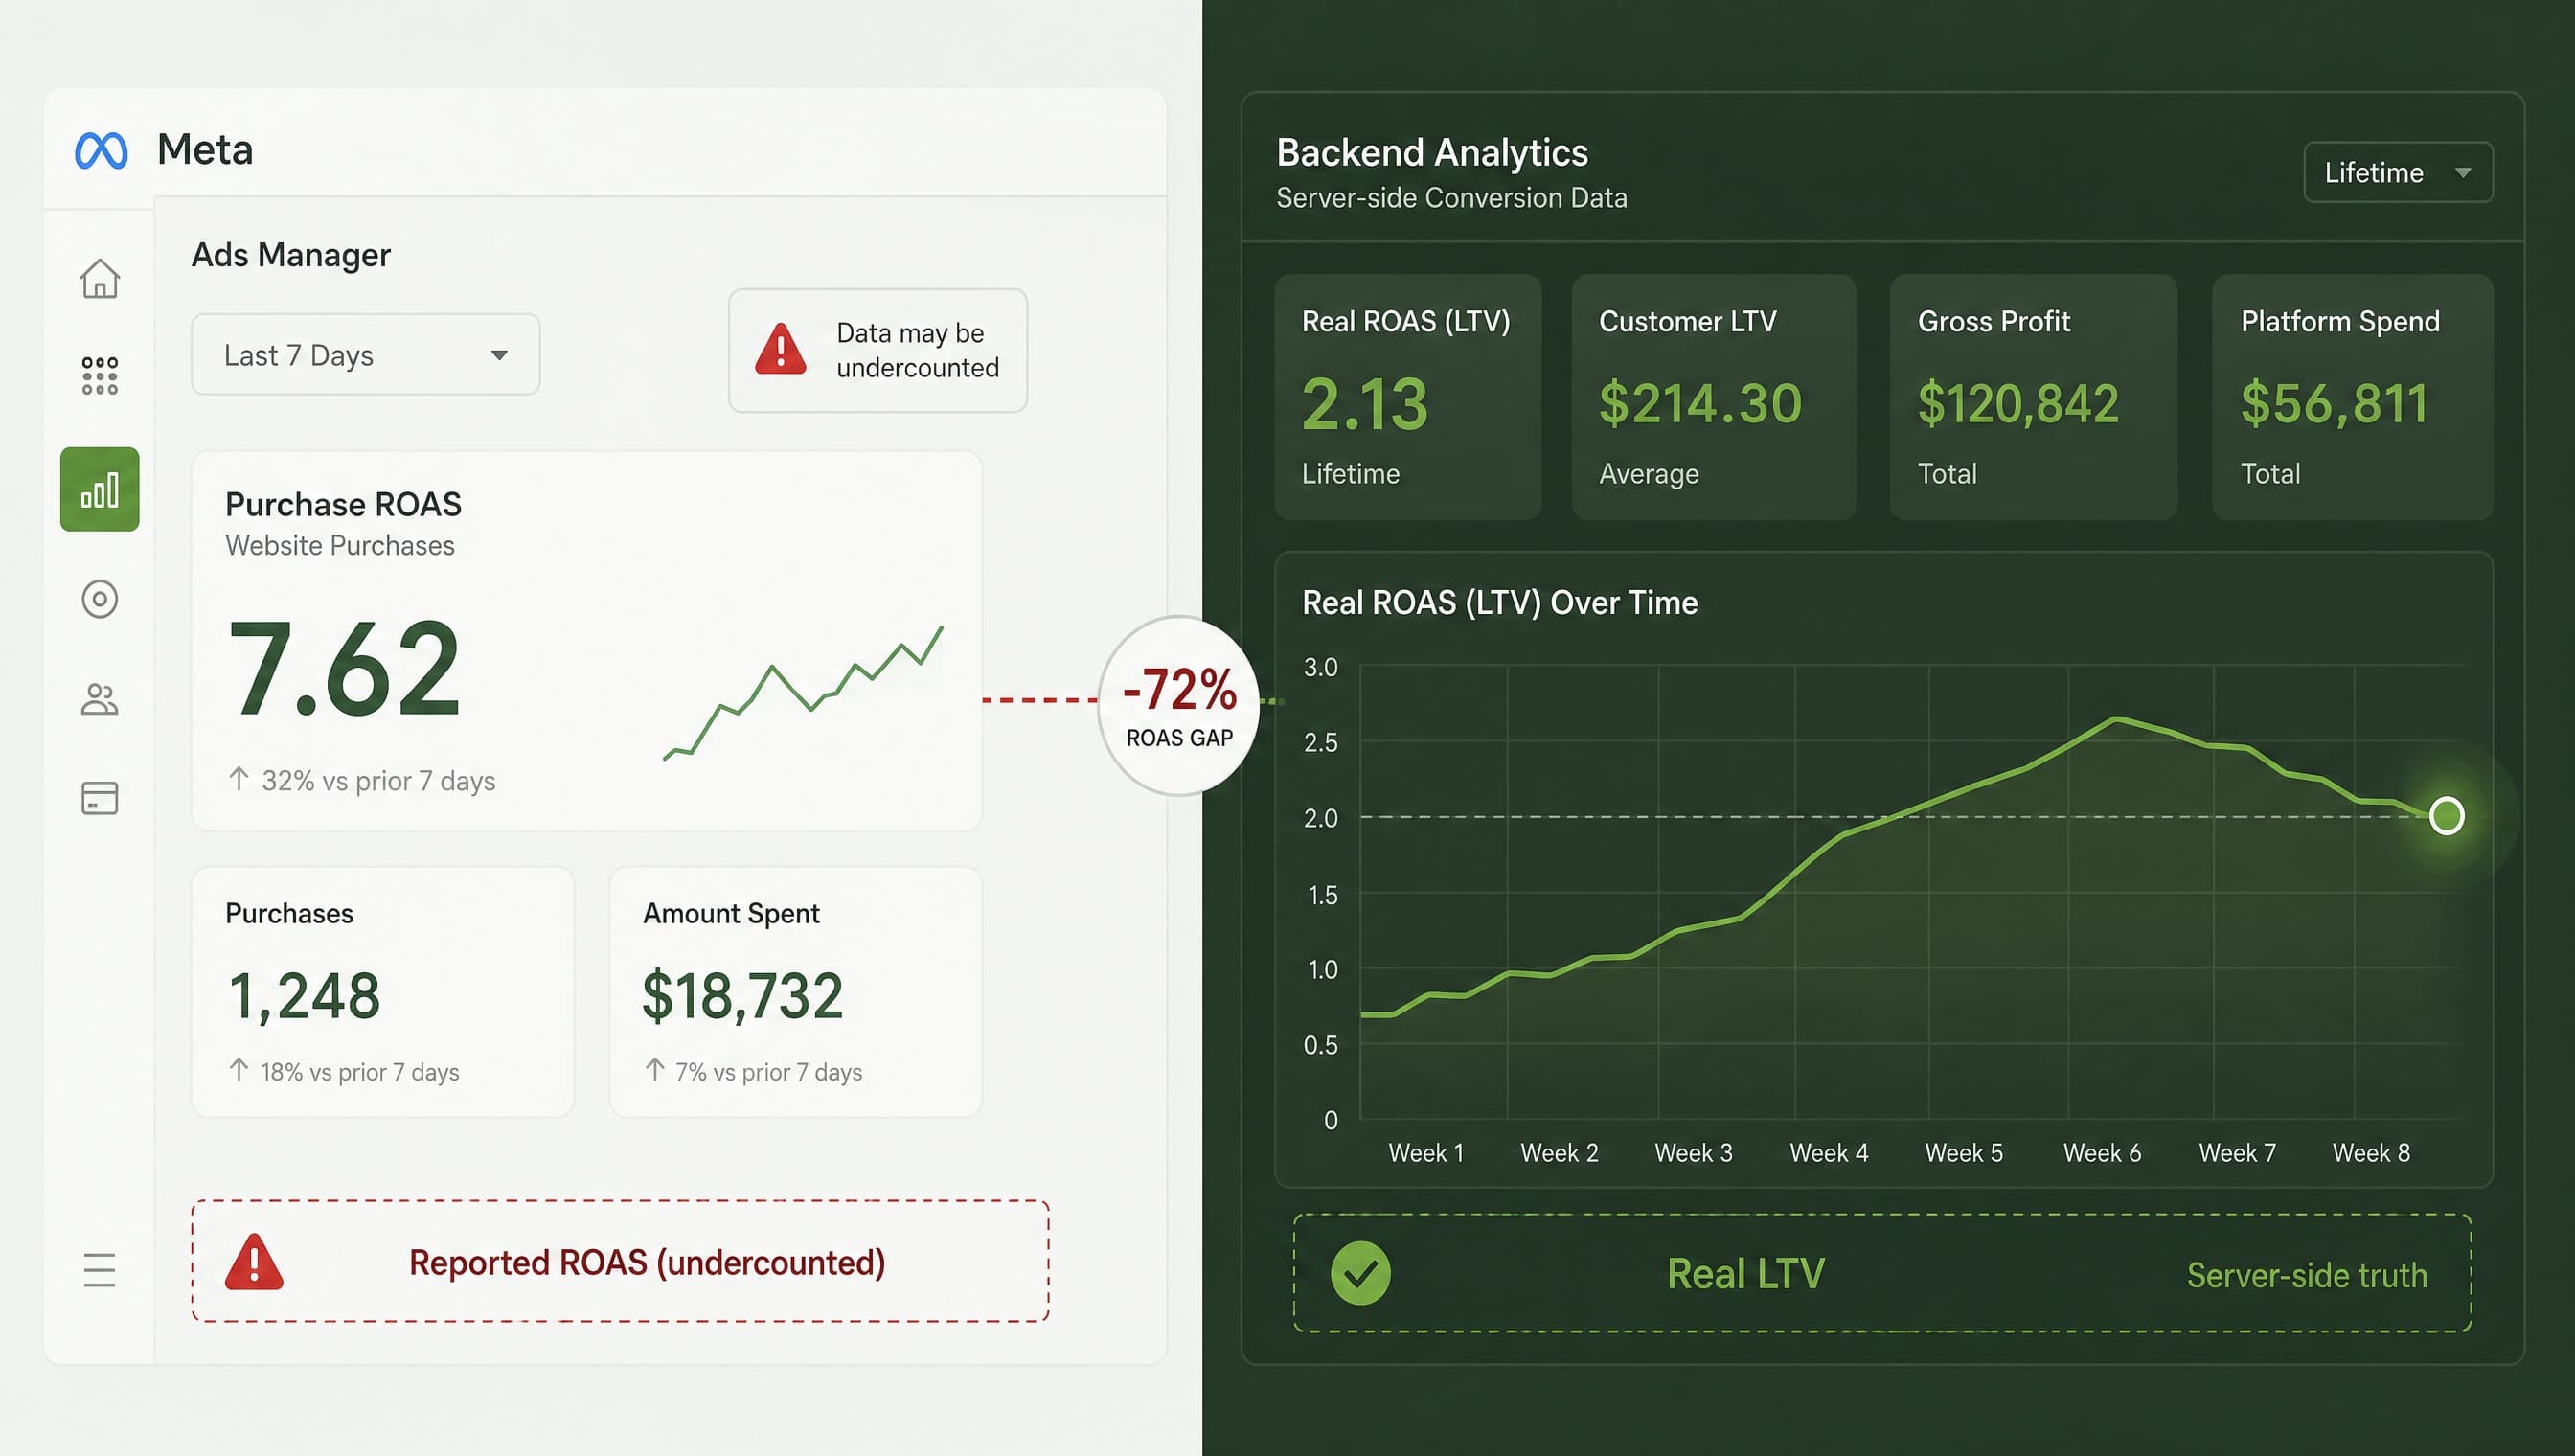The width and height of the screenshot is (2575, 1456).
Task: Click the 1.5 y-axis label
Action: click(1322, 895)
